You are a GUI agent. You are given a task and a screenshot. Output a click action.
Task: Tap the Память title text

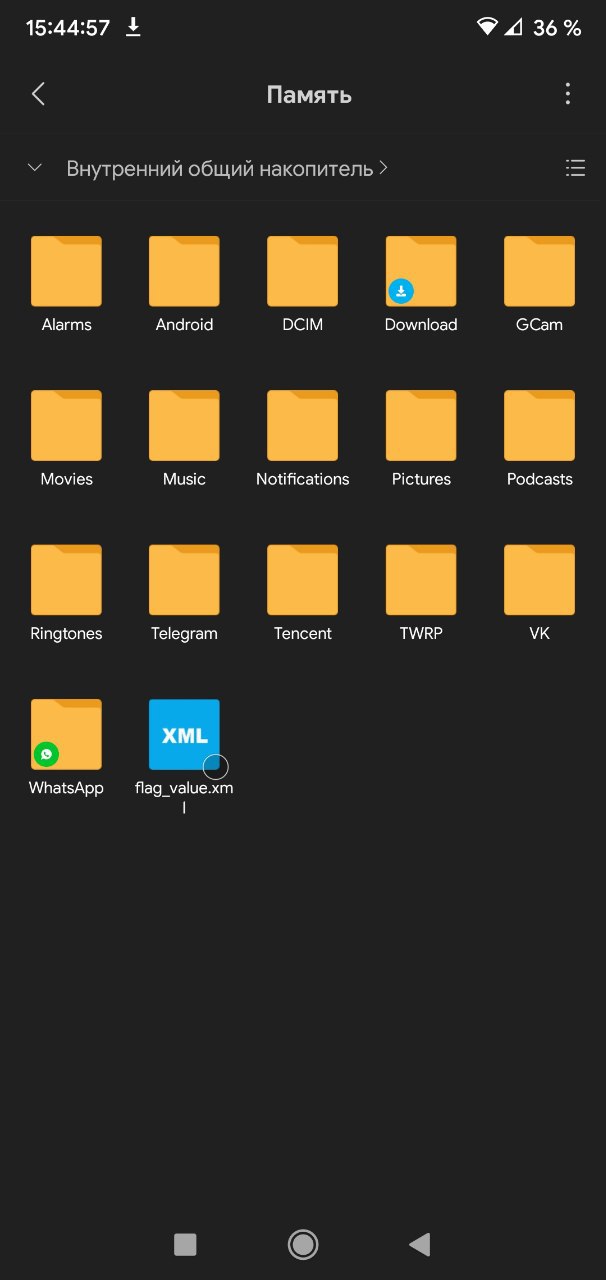pos(309,95)
